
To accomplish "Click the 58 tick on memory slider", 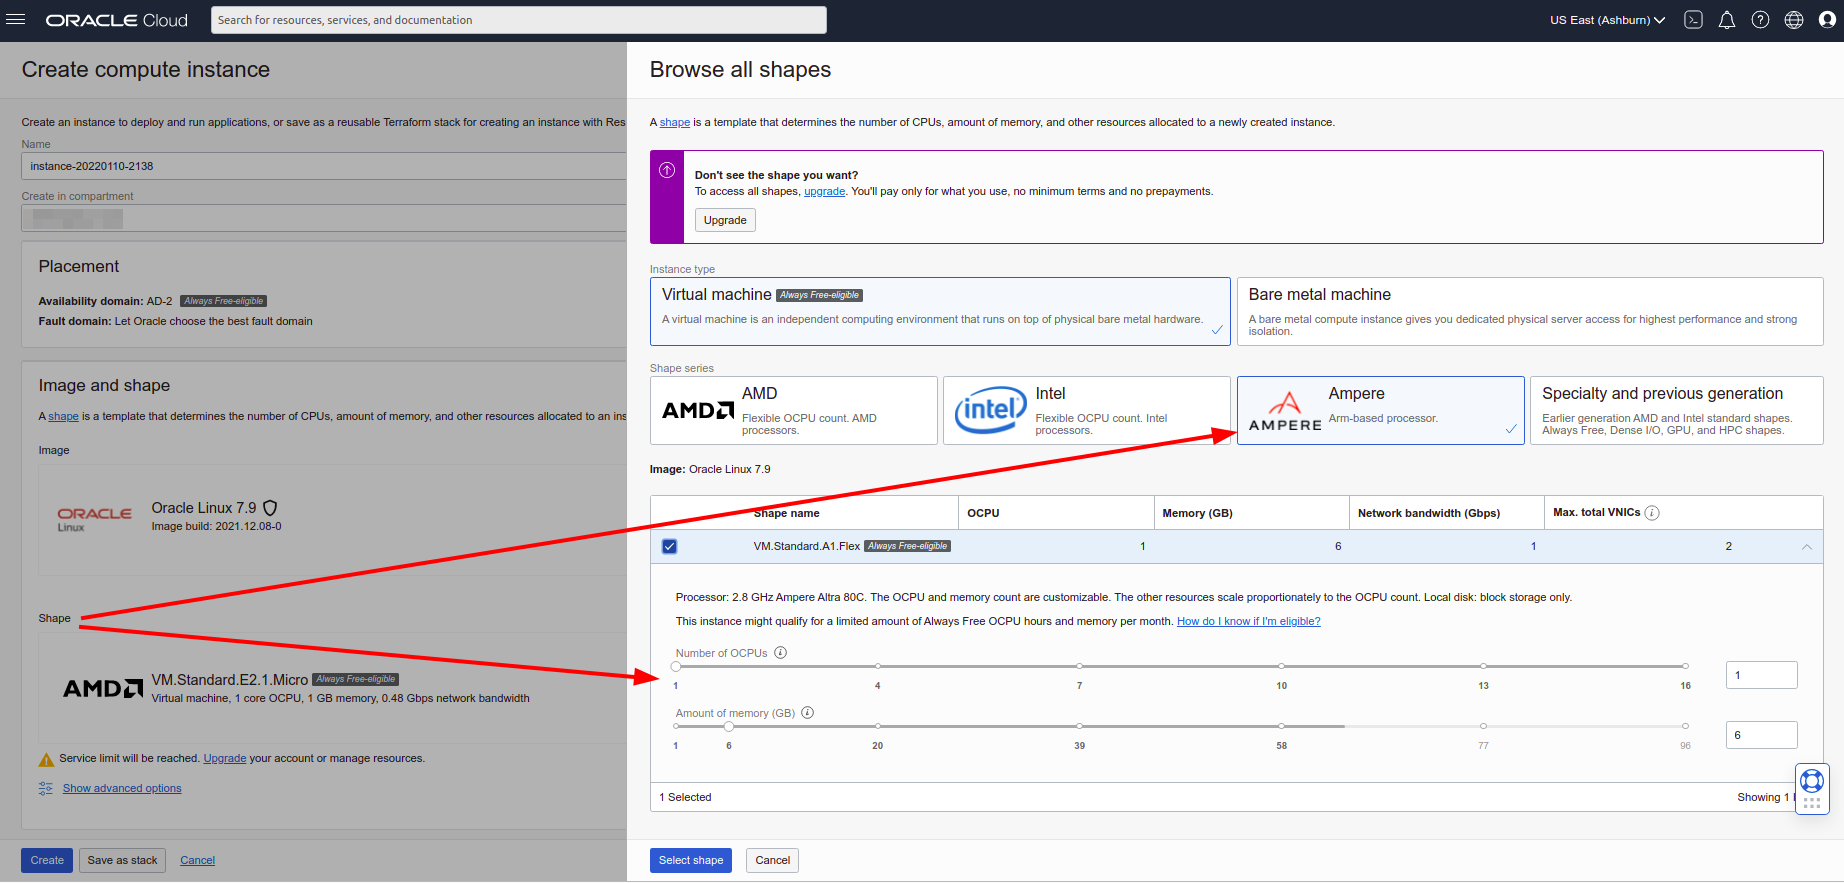I will point(1281,726).
